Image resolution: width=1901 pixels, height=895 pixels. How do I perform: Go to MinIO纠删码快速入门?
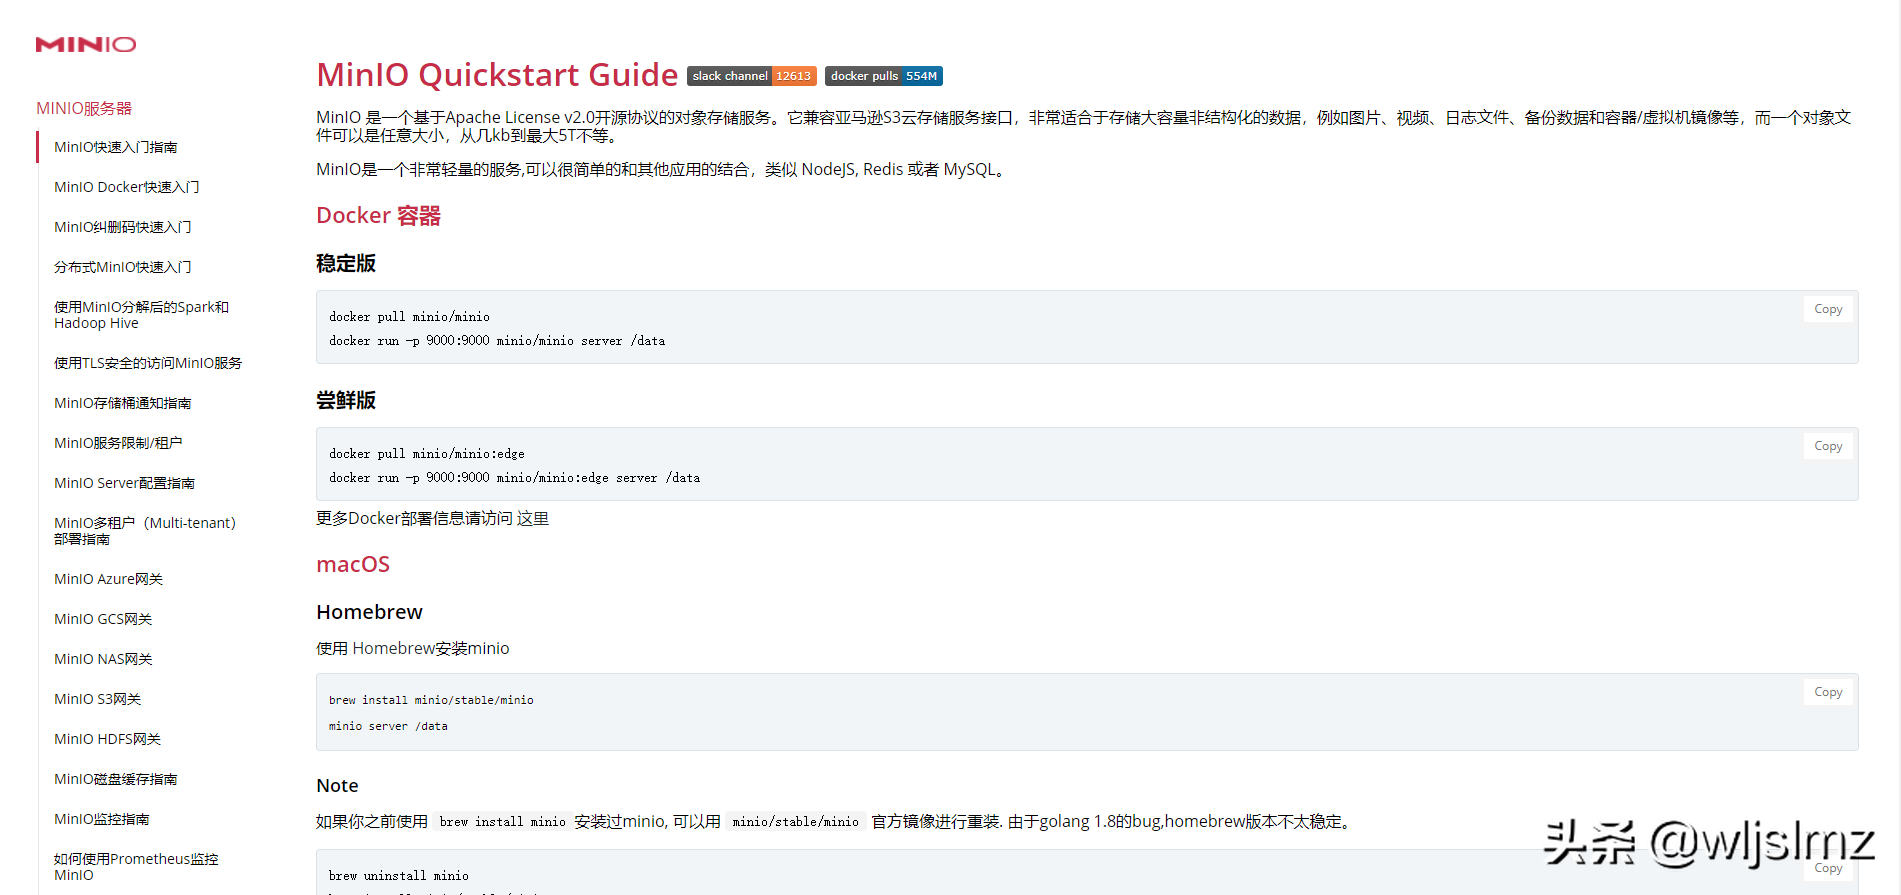tap(123, 227)
